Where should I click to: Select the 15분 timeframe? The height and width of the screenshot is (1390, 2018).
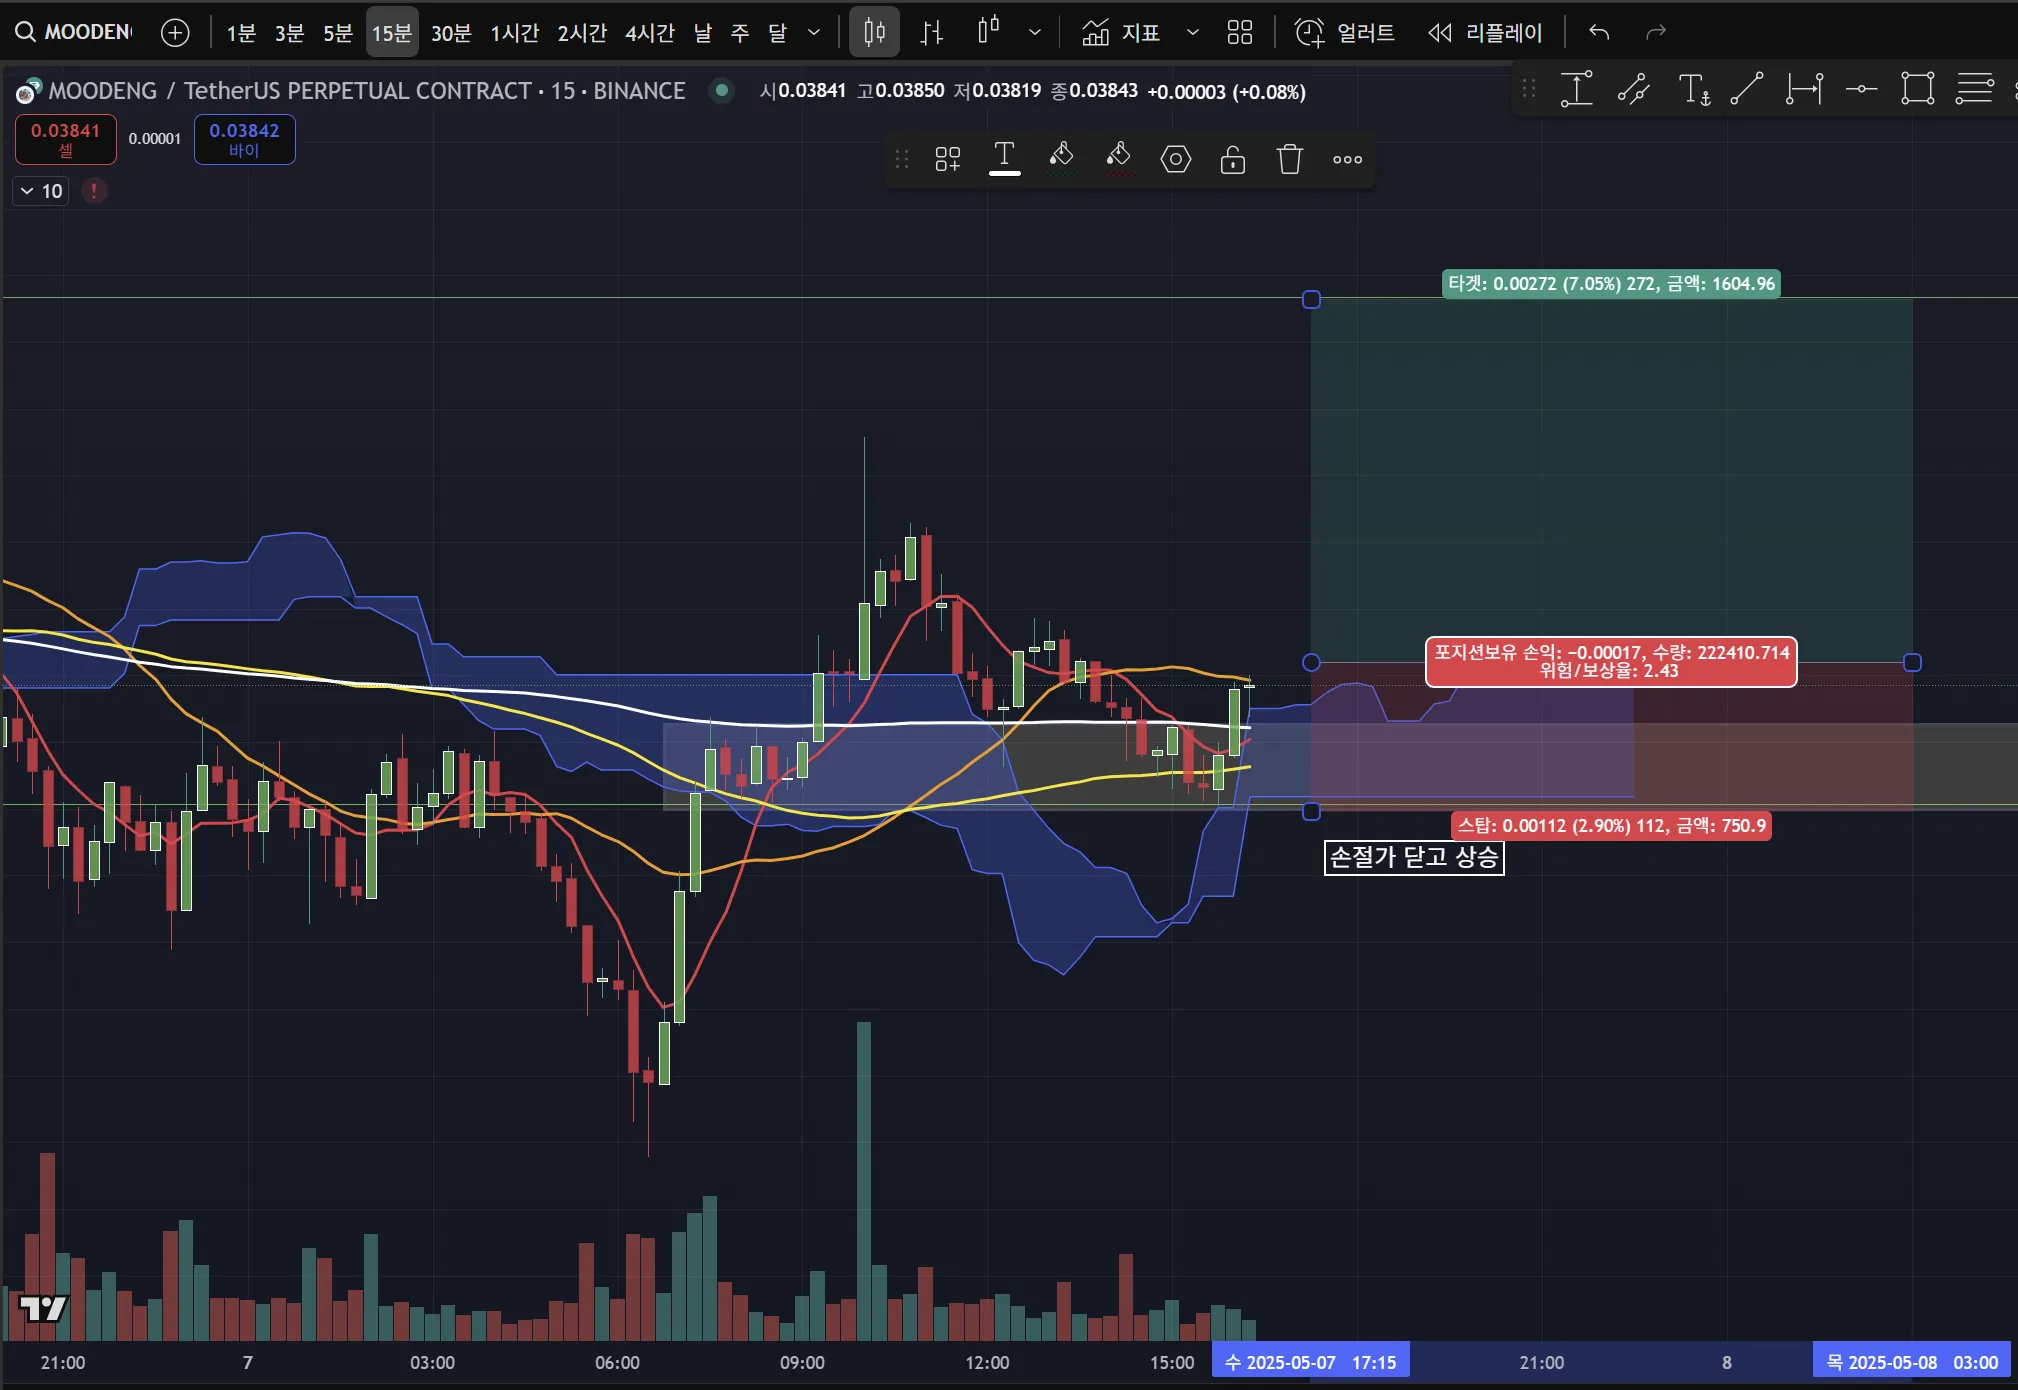point(392,33)
